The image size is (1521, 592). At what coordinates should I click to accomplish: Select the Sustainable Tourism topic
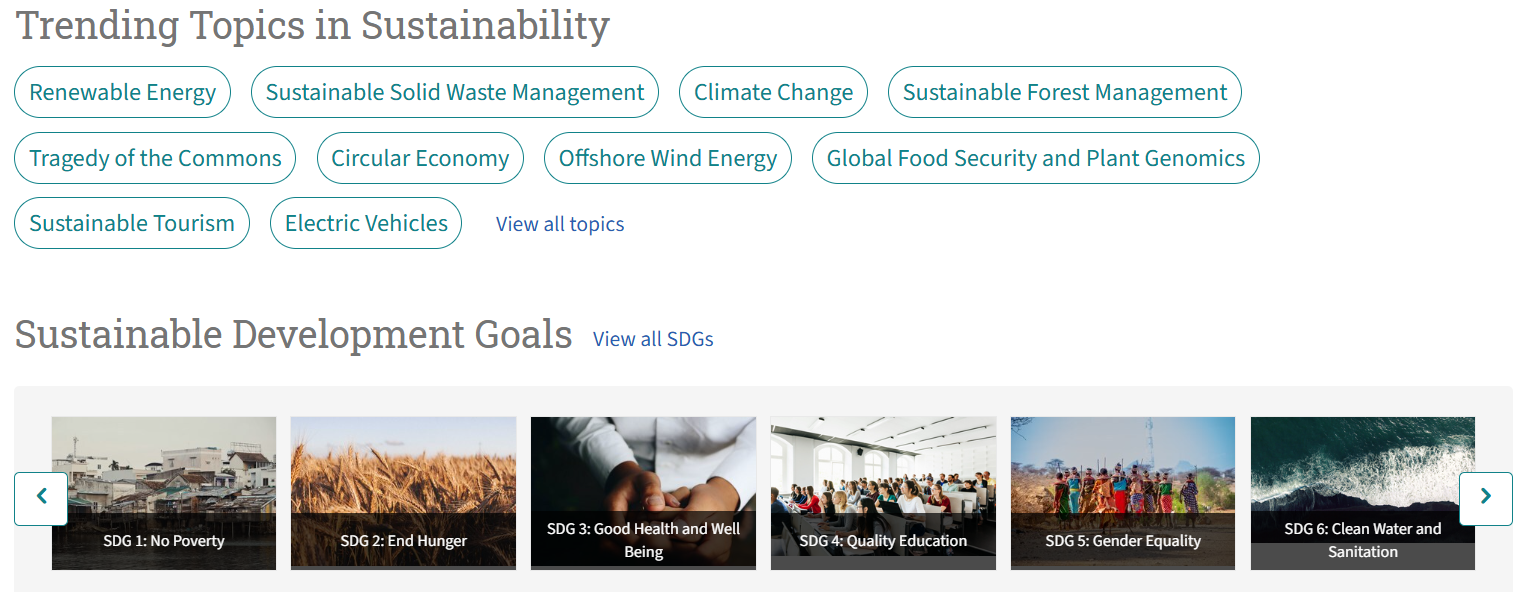click(131, 222)
